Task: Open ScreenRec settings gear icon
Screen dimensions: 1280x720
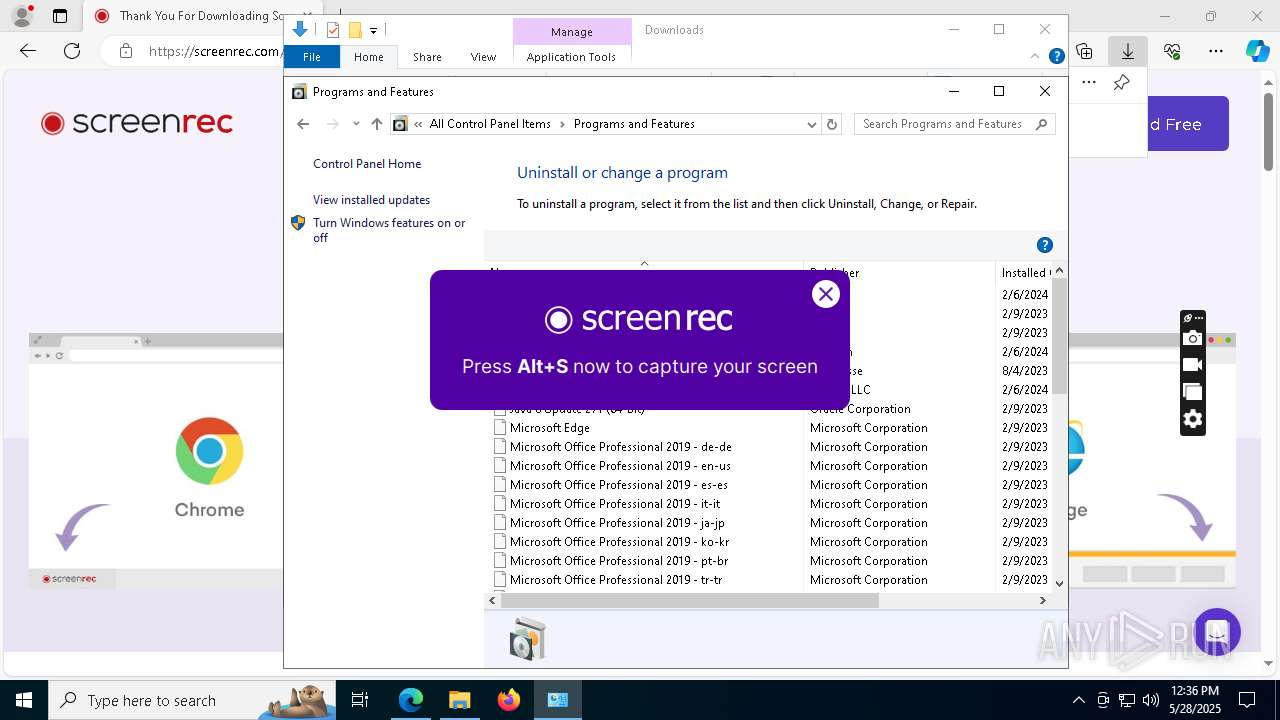Action: coord(1192,420)
